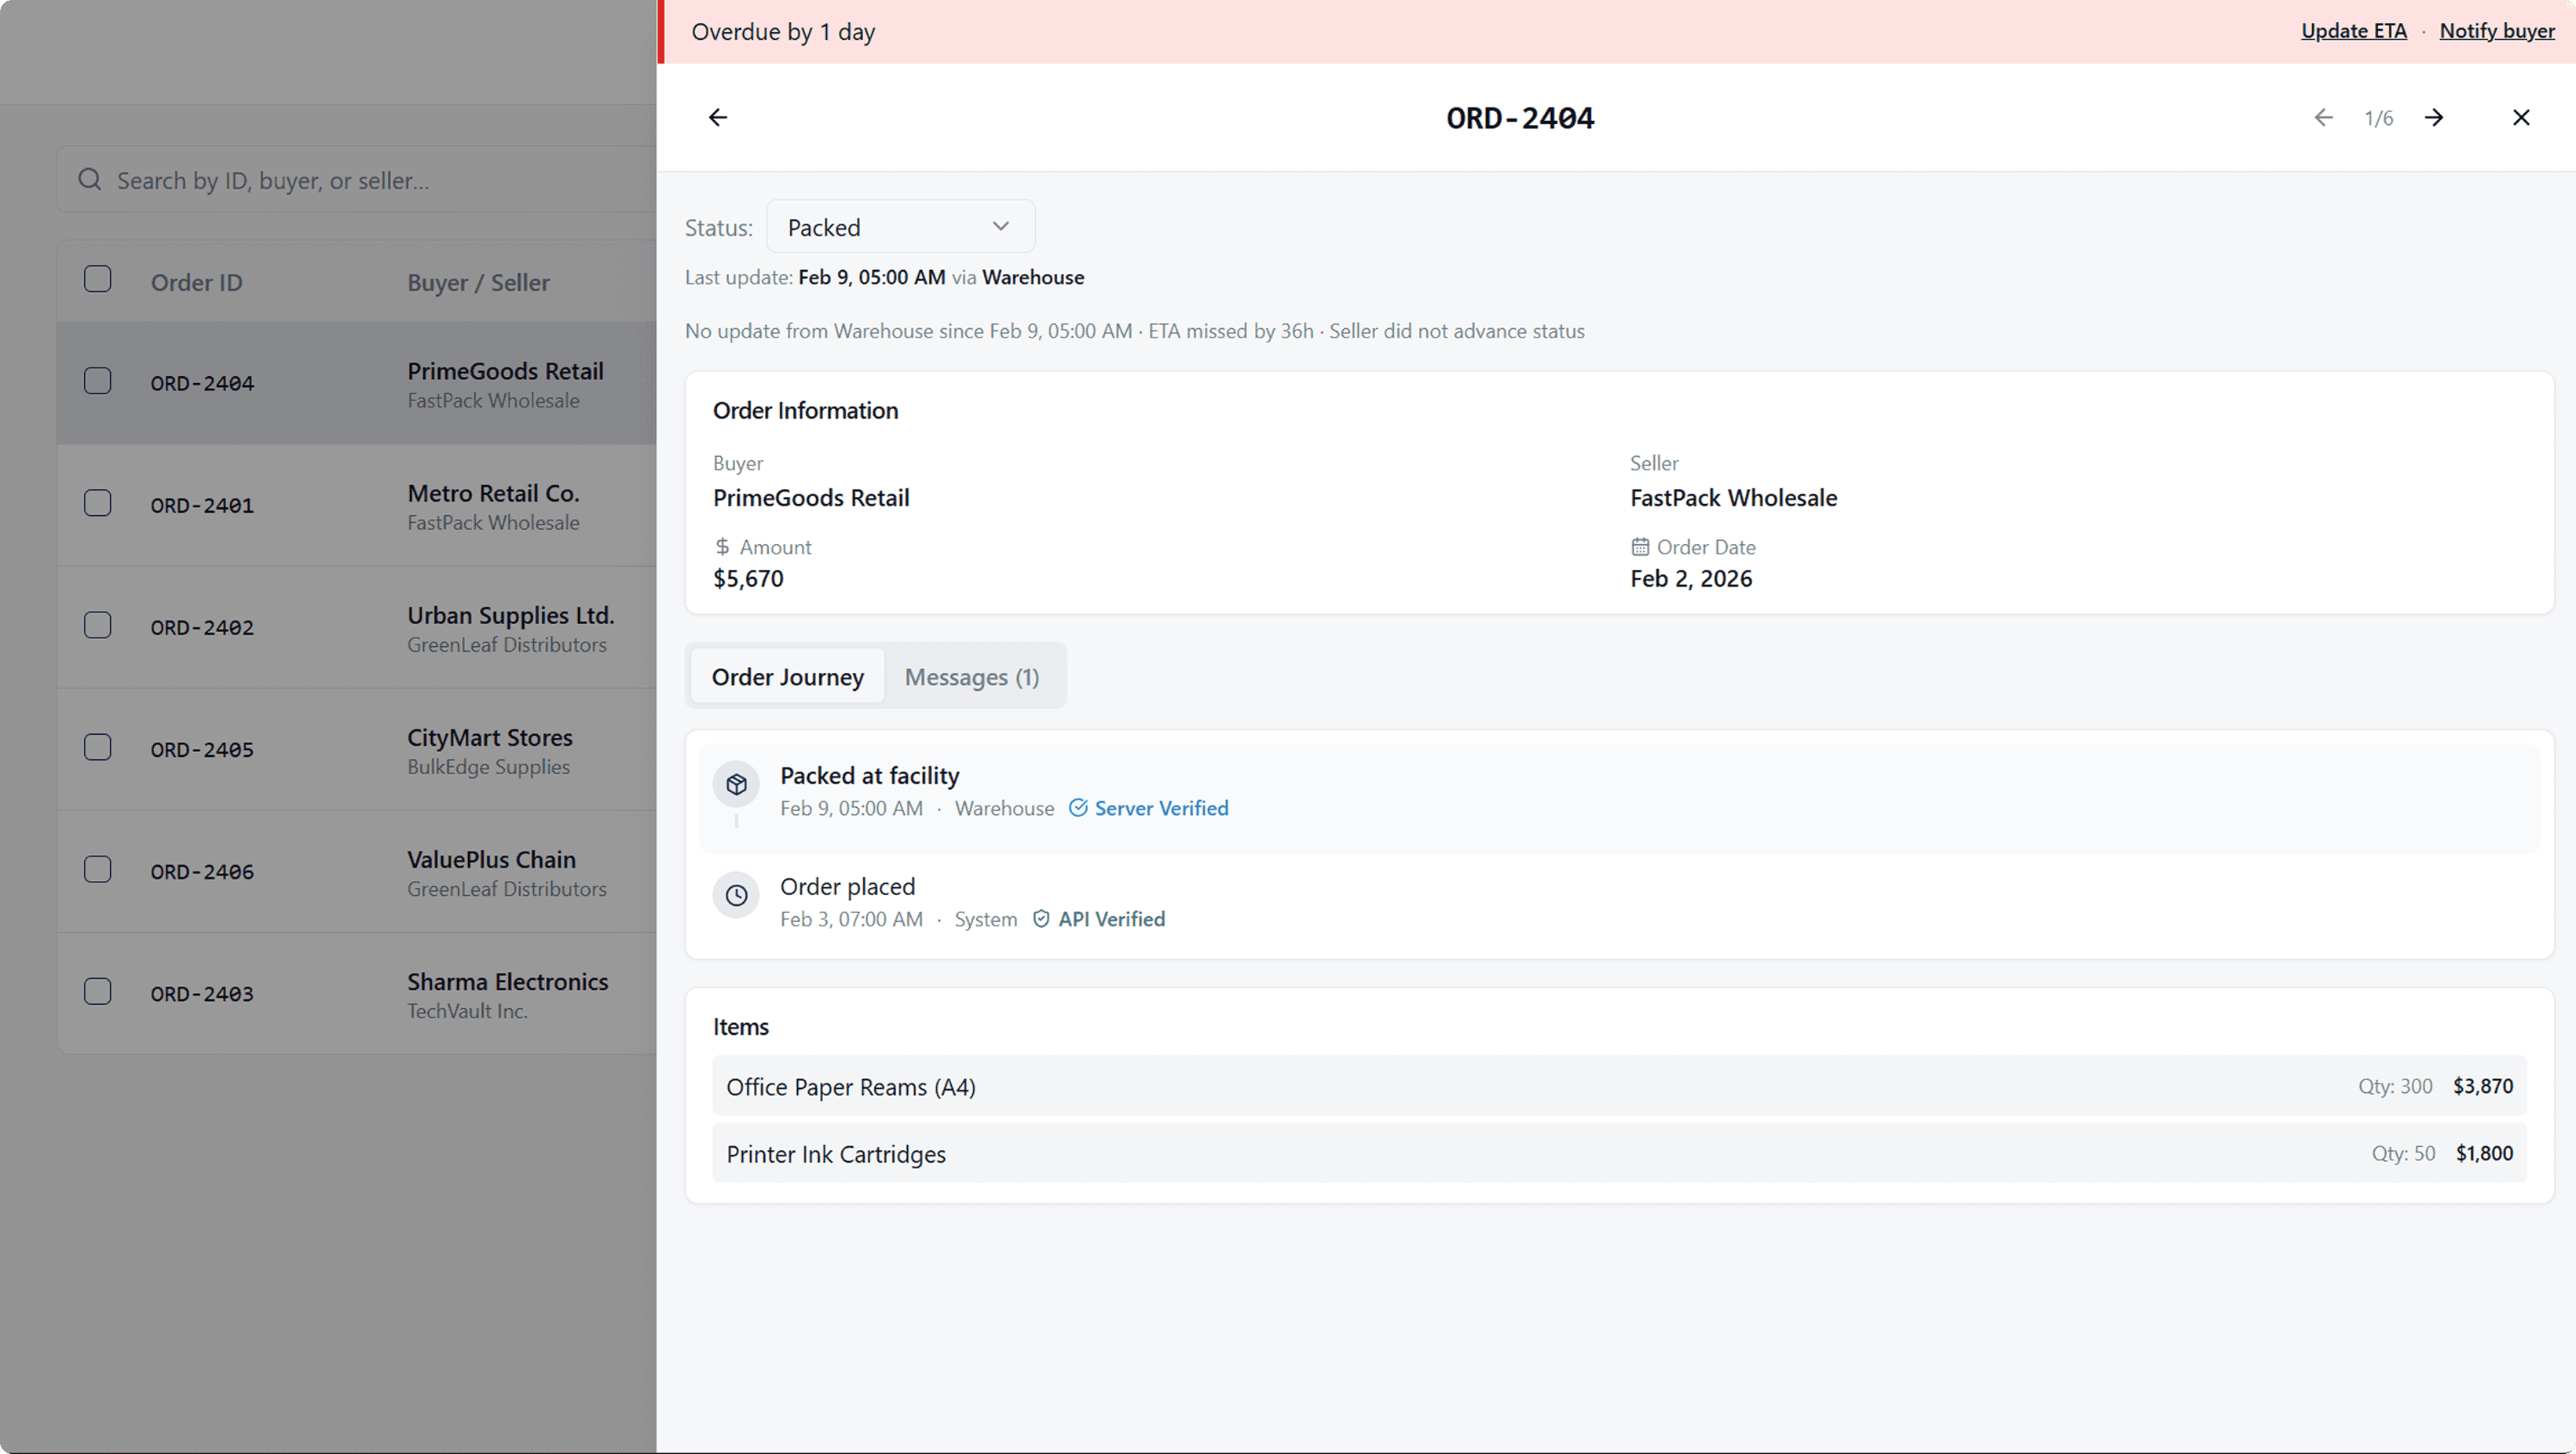Select the Order Journey tab
The image size is (2576, 1454).
coord(787,677)
